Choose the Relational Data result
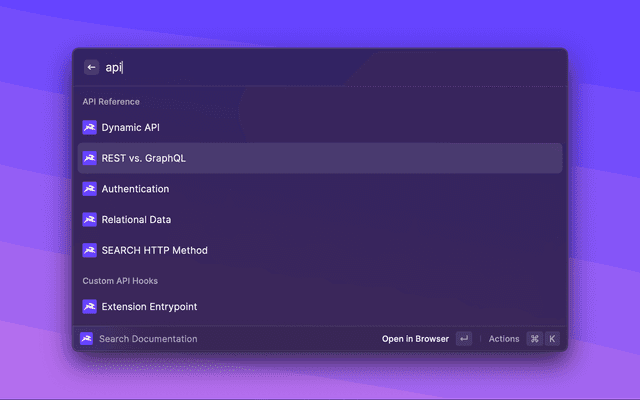The width and height of the screenshot is (640, 400). point(320,220)
